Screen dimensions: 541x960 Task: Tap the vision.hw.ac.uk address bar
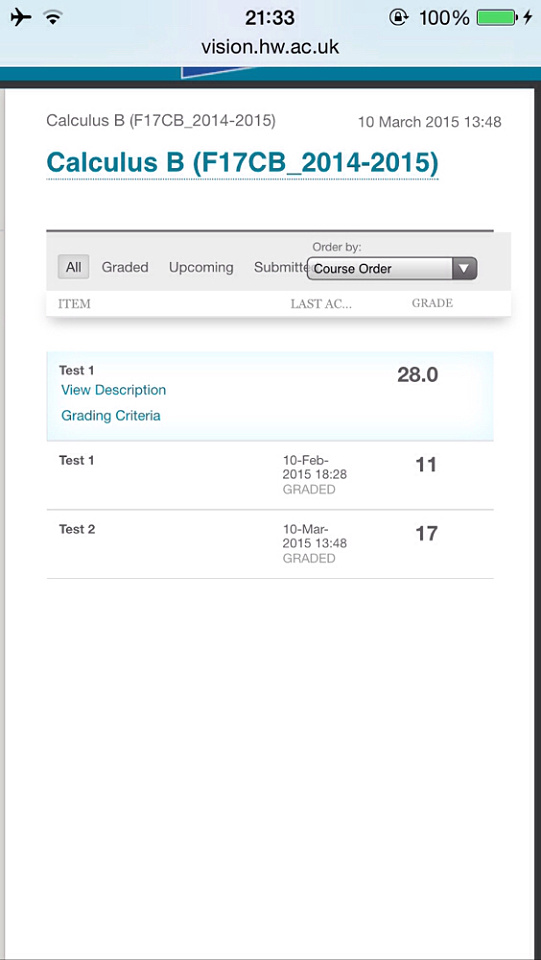270,47
